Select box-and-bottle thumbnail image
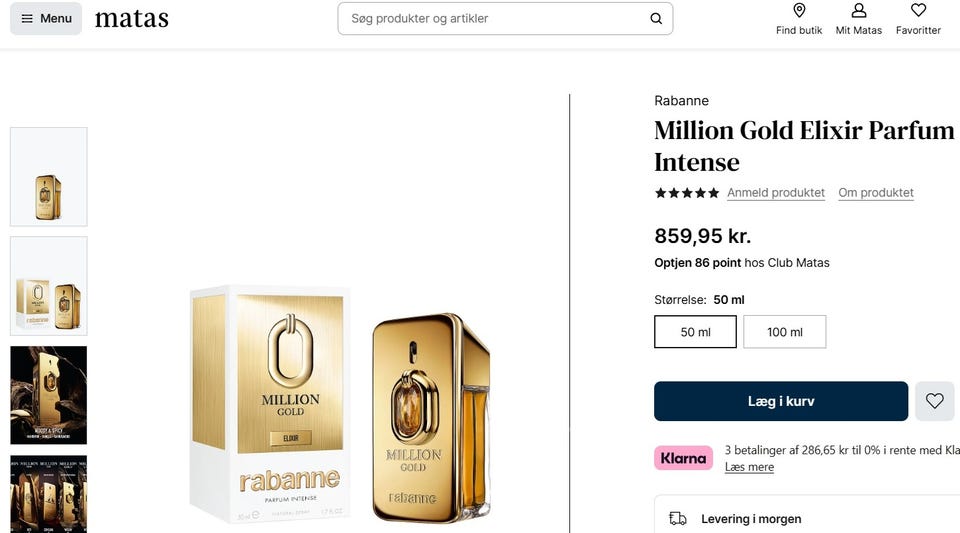960x533 pixels. (48, 286)
